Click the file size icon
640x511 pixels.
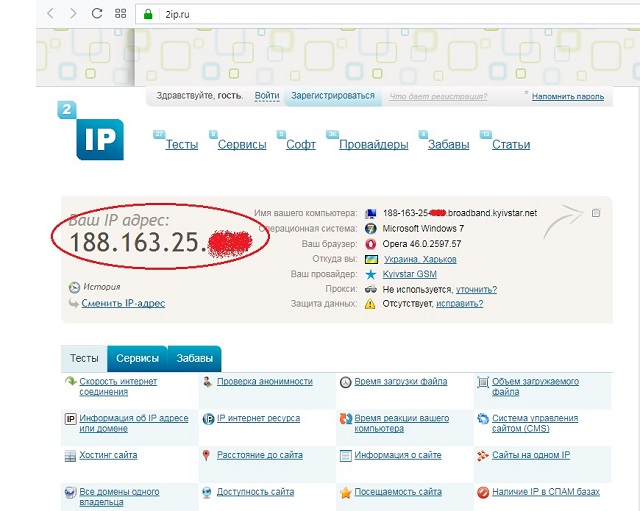coord(483,382)
